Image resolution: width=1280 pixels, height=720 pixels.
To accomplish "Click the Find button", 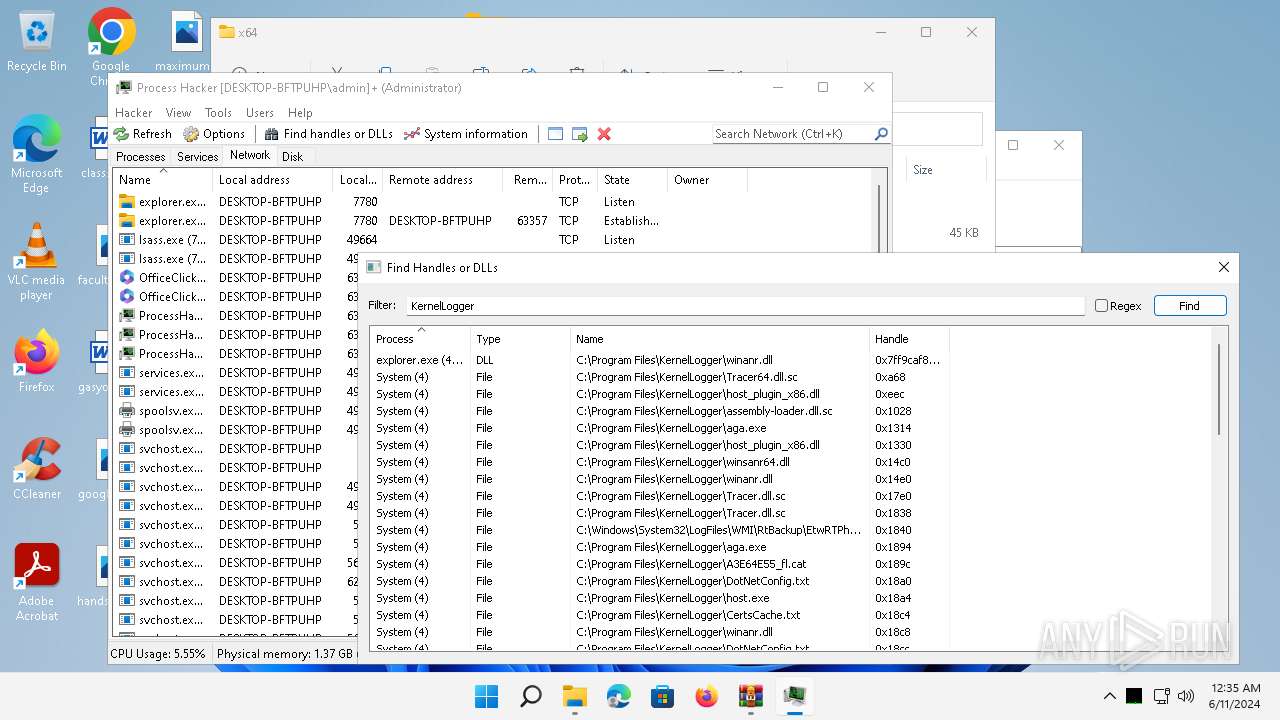I will (1189, 306).
